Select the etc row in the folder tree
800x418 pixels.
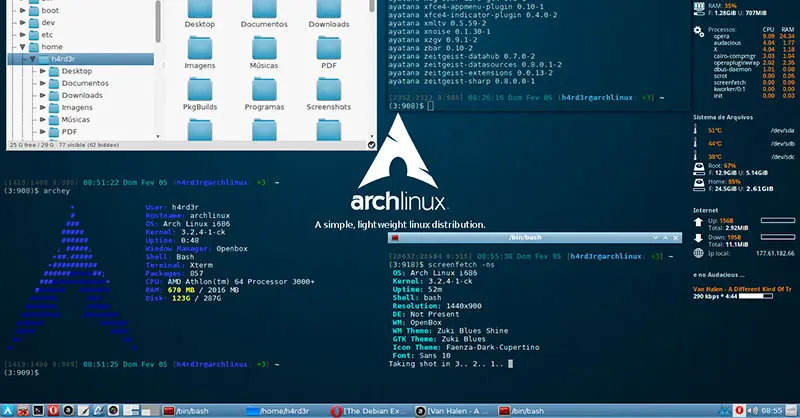[81, 35]
